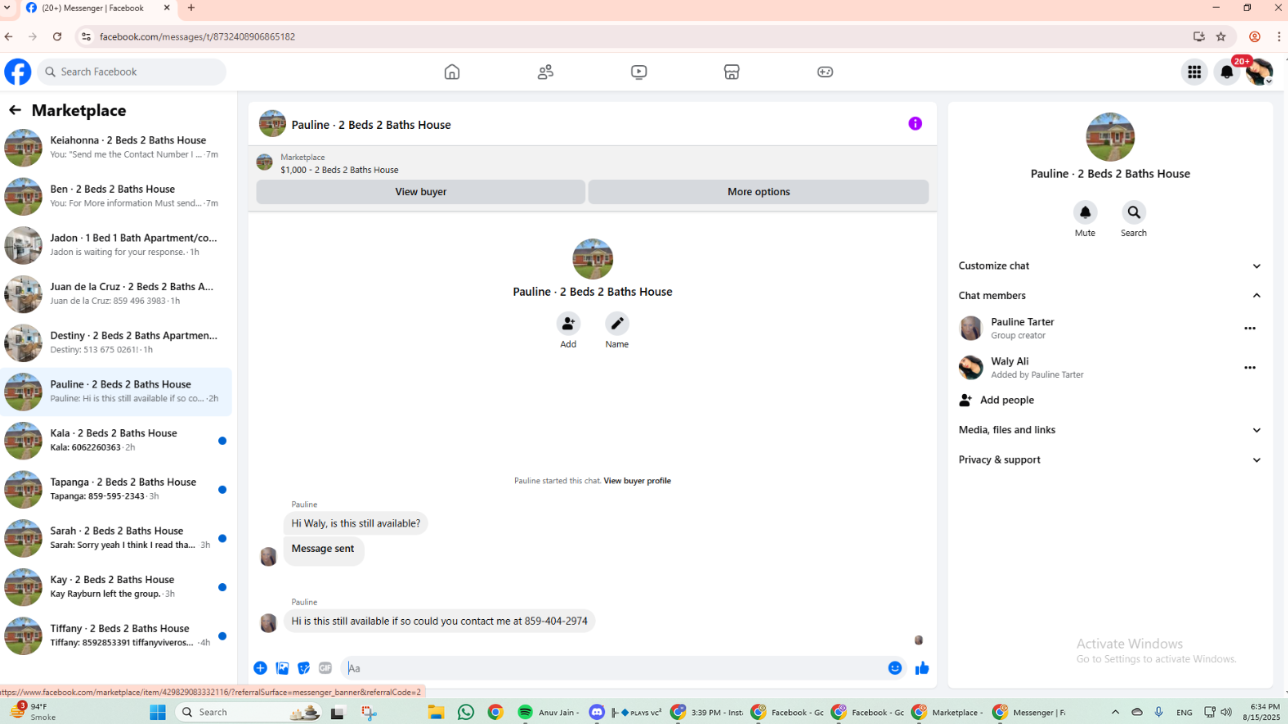Bookmark this page with star icon

click(1221, 37)
